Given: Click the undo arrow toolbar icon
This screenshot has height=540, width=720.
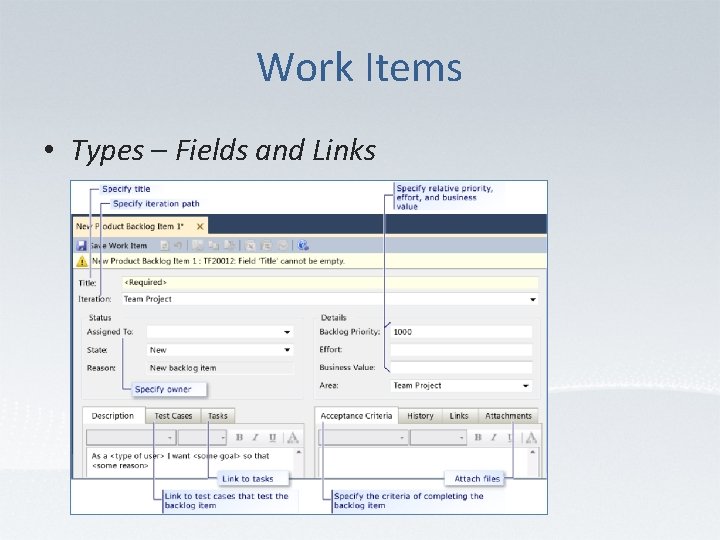Looking at the screenshot, I should tap(178, 246).
